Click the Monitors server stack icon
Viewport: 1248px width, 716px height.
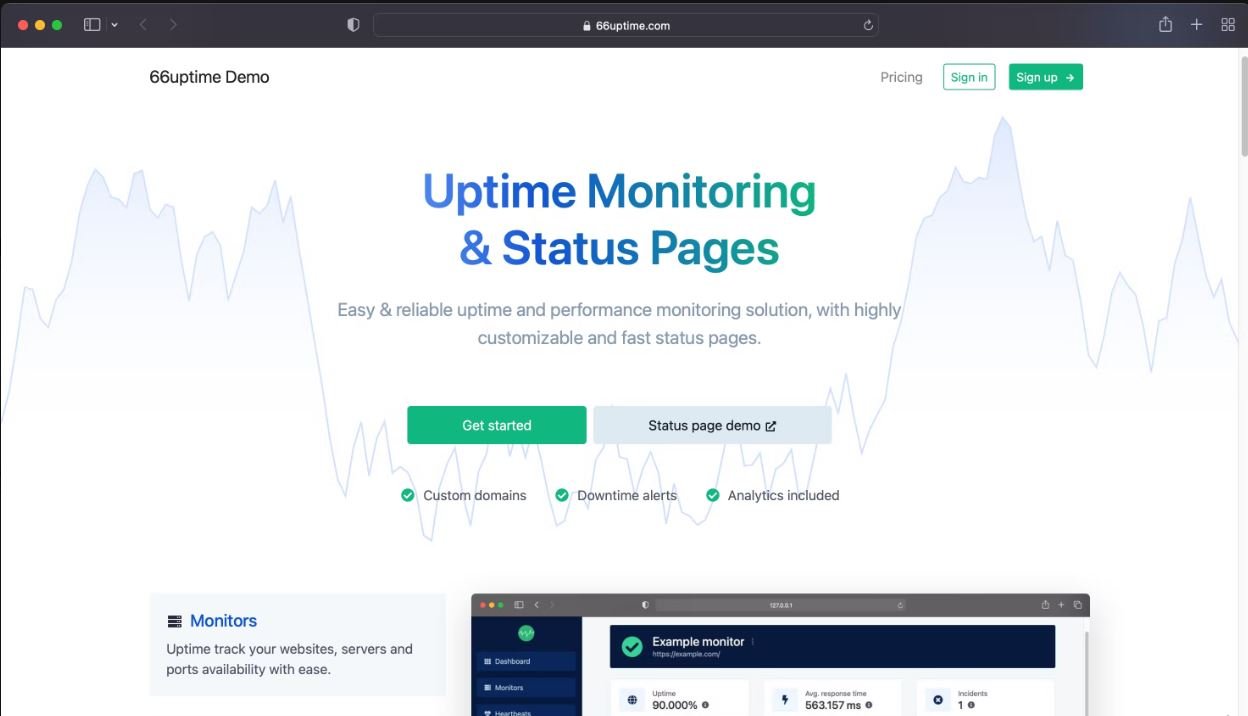point(175,621)
